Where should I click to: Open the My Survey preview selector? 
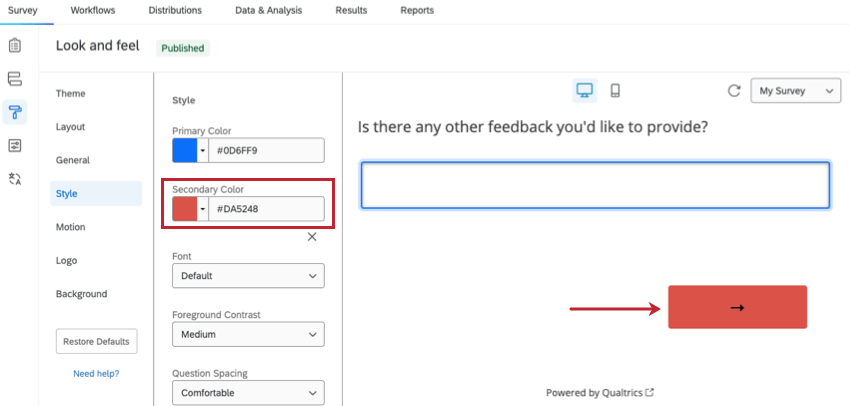[x=795, y=91]
